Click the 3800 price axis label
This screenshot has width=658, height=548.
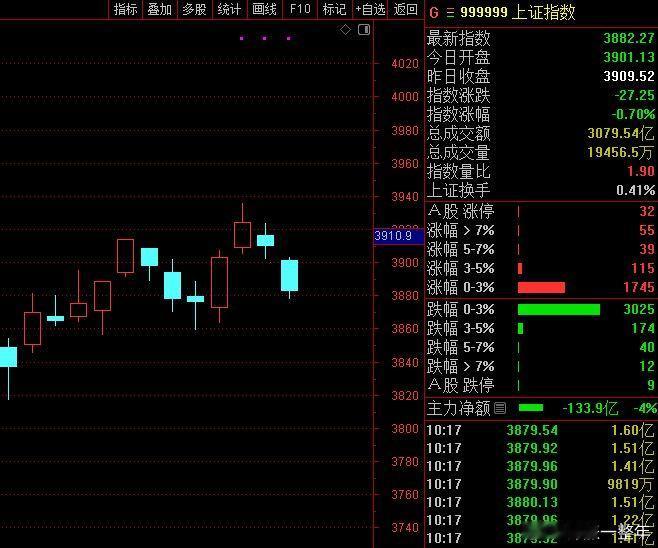pyautogui.click(x=405, y=429)
